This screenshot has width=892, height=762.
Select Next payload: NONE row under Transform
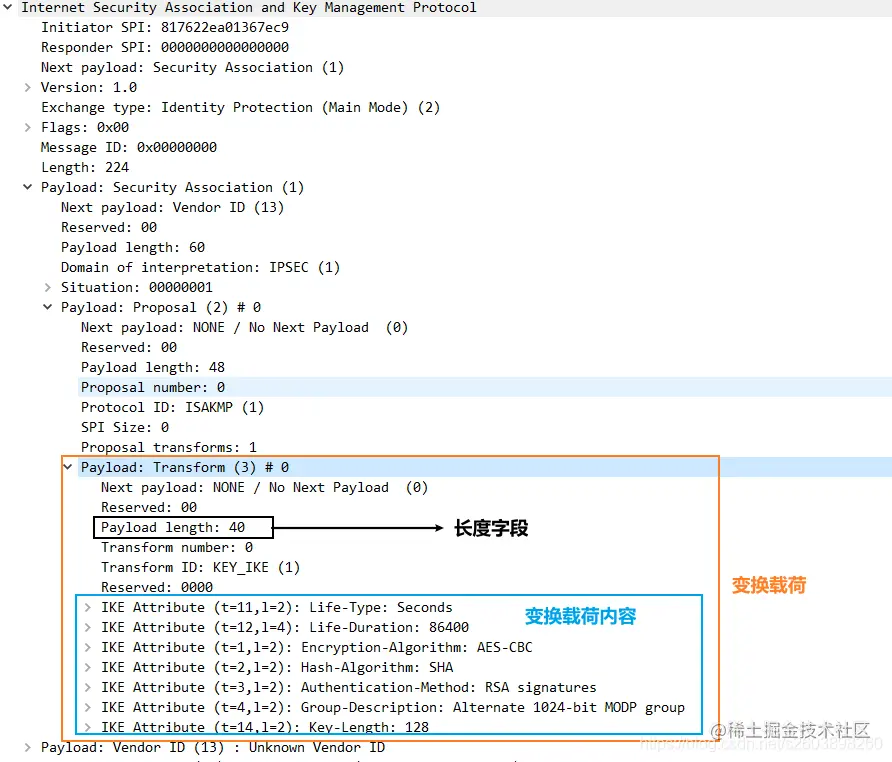(265, 487)
